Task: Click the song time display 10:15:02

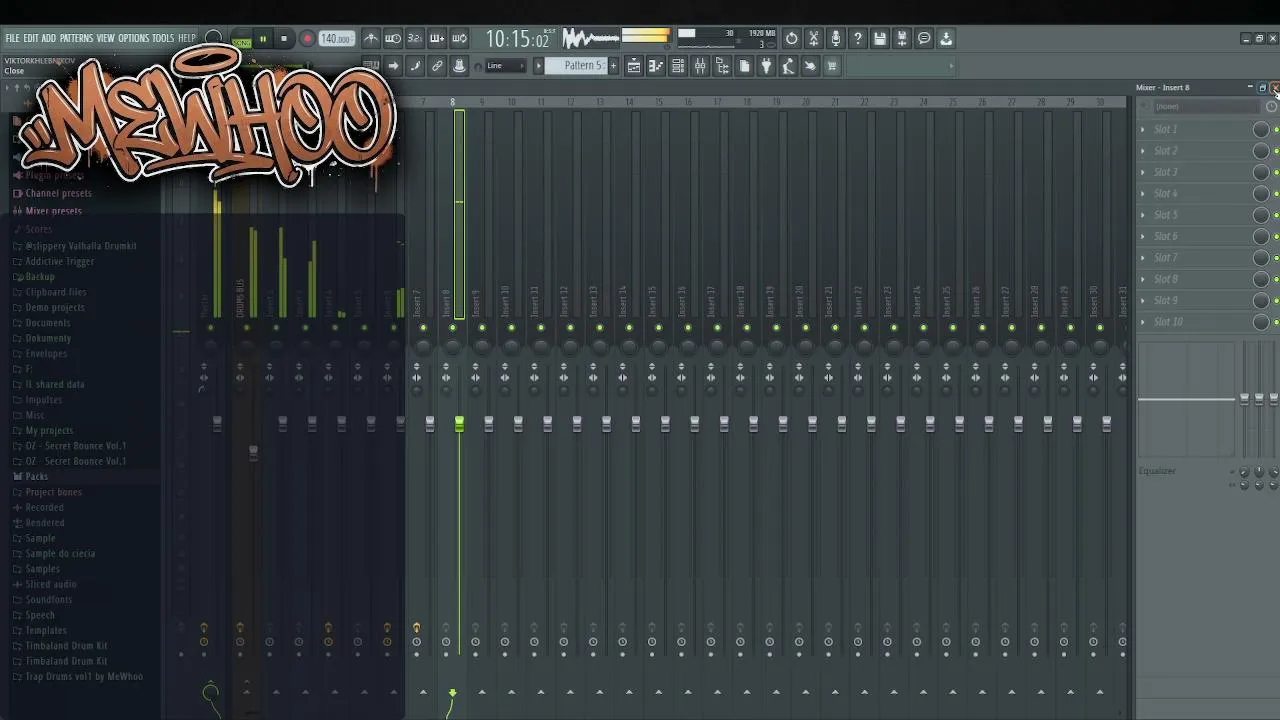Action: coord(517,39)
